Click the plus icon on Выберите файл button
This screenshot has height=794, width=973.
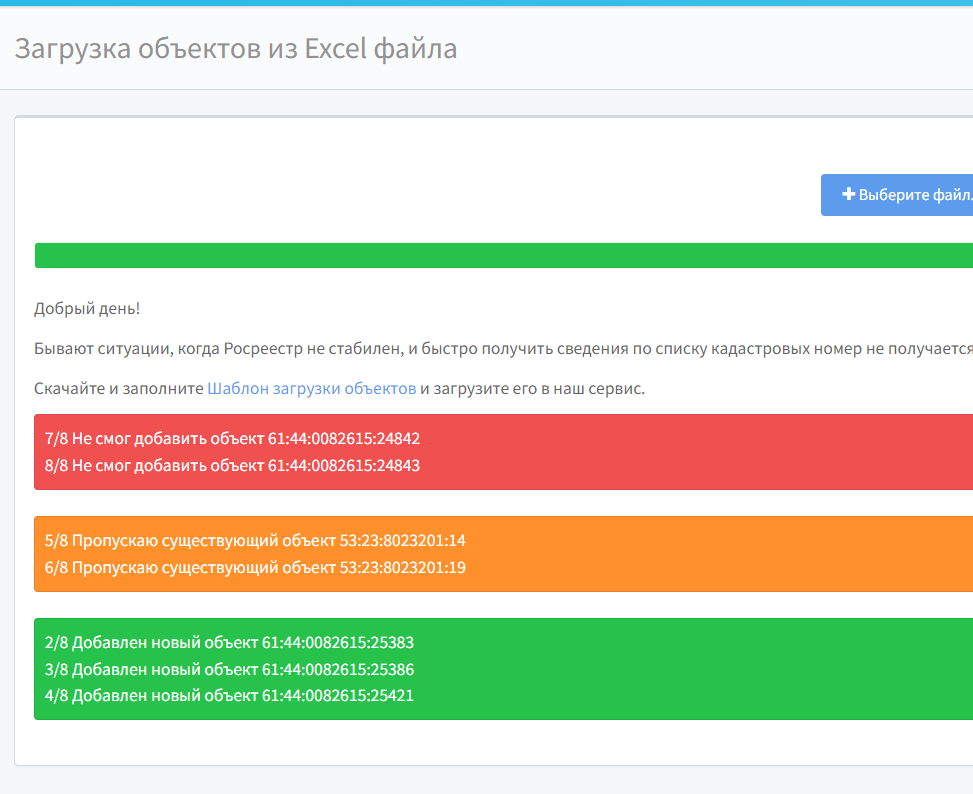[848, 194]
